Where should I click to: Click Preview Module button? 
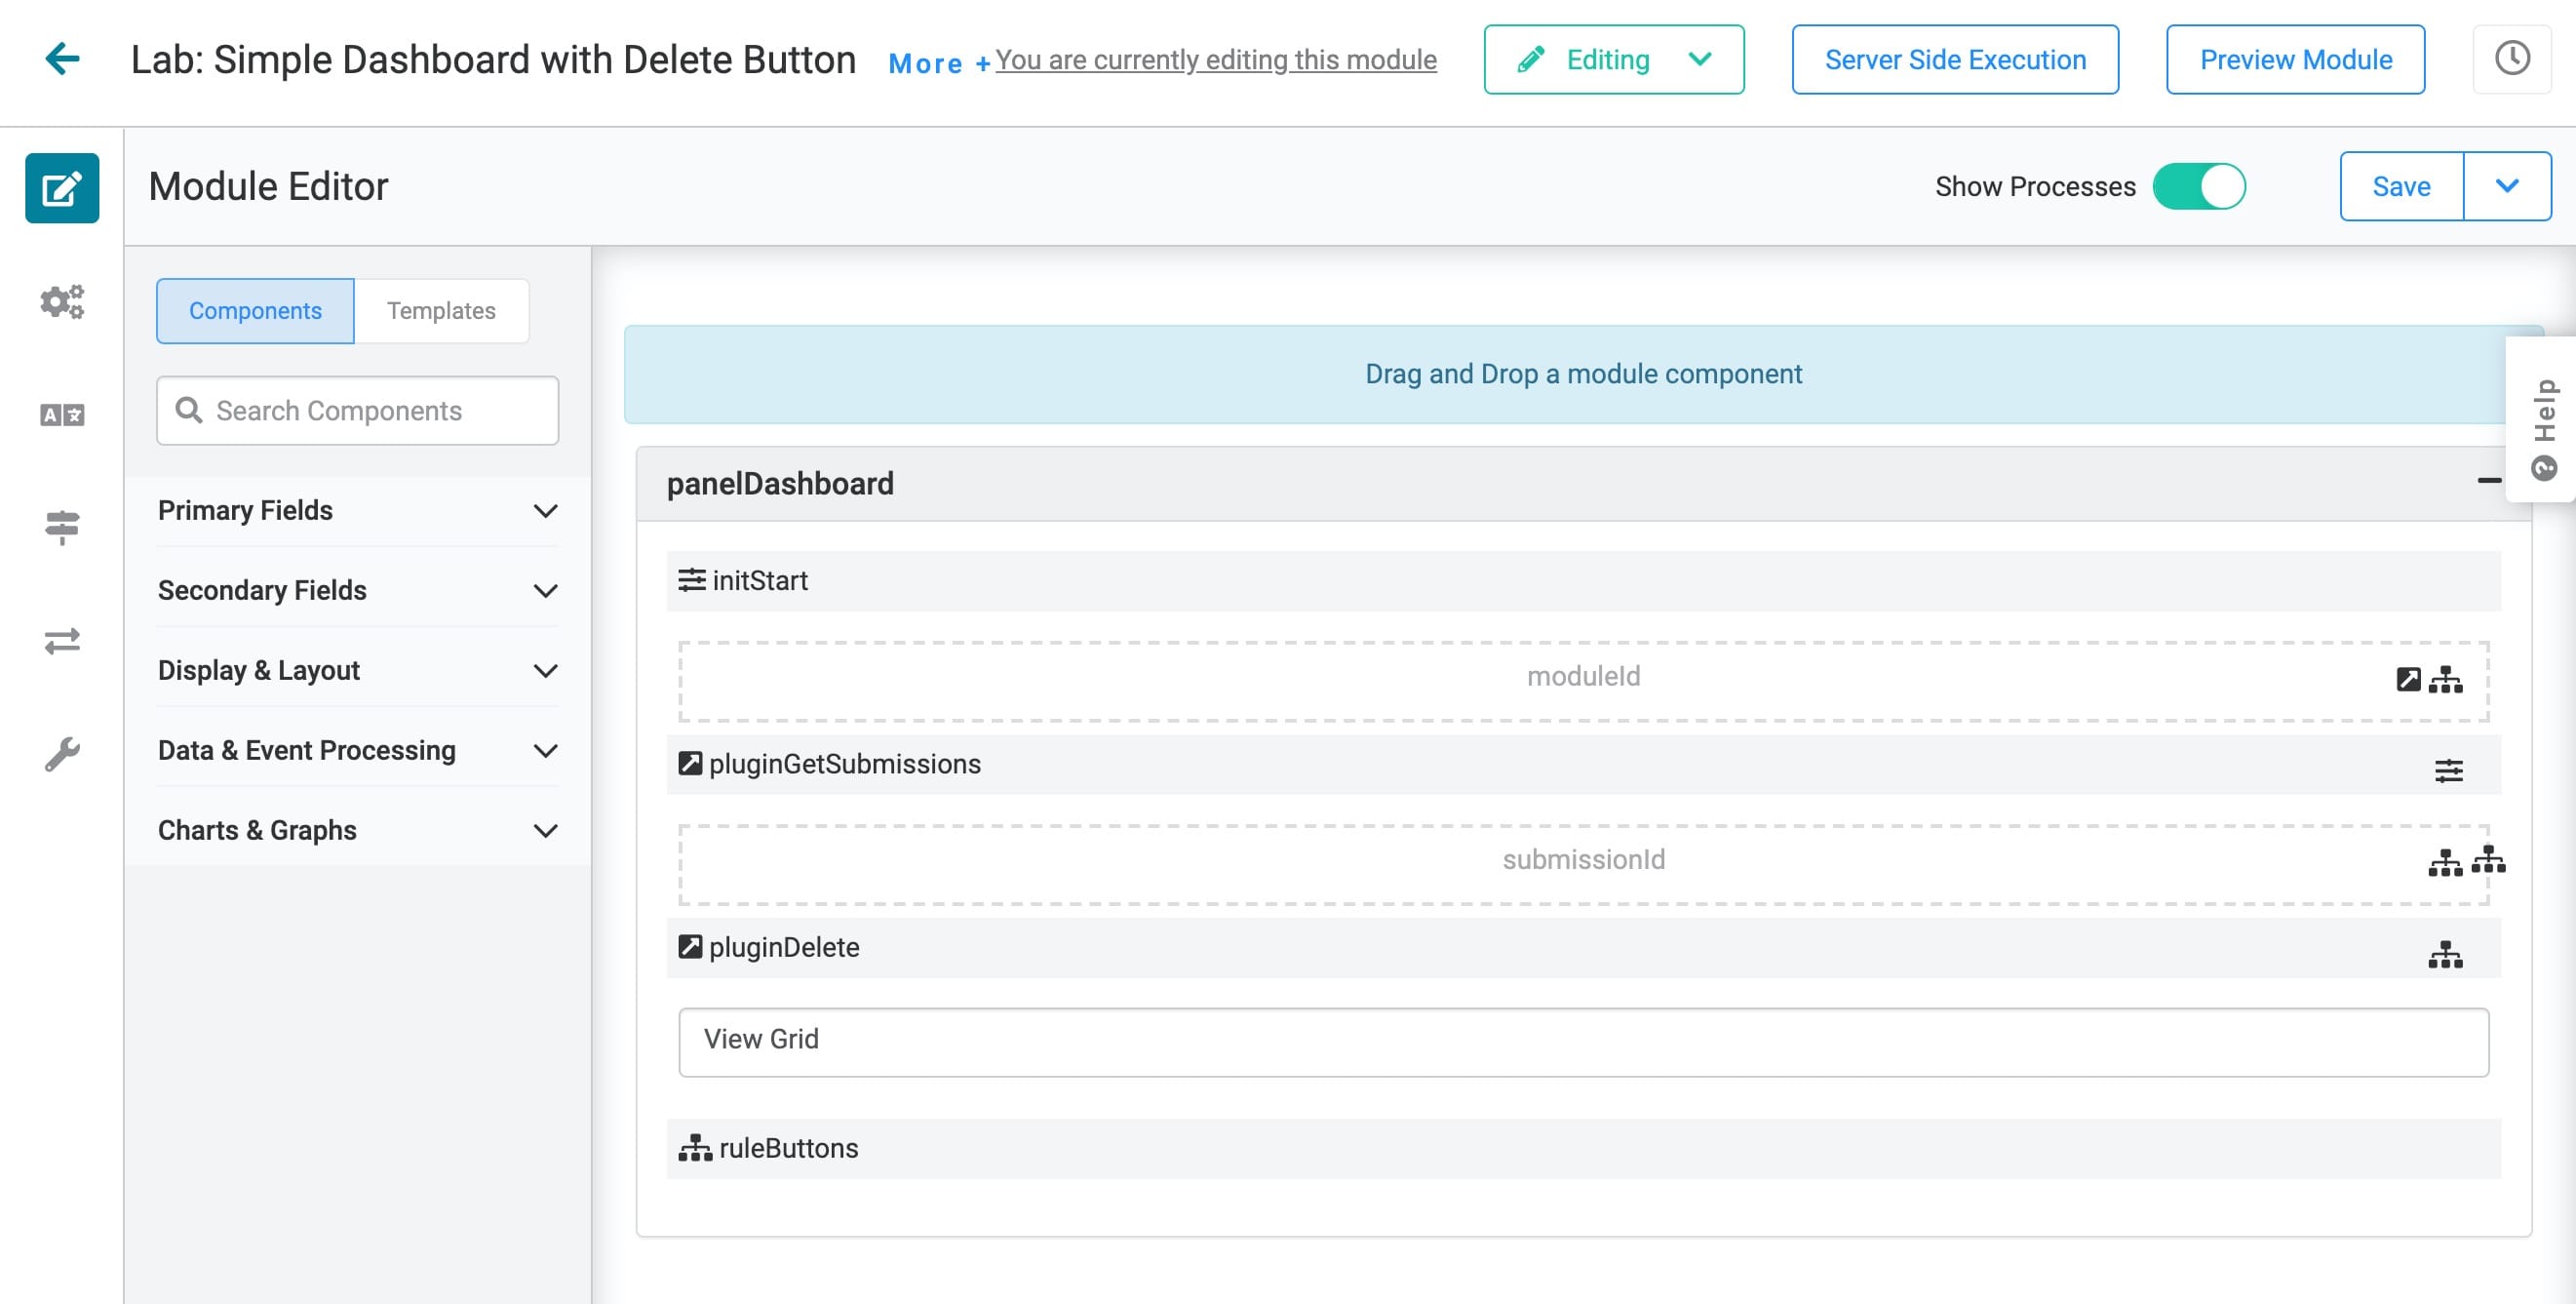[2295, 59]
